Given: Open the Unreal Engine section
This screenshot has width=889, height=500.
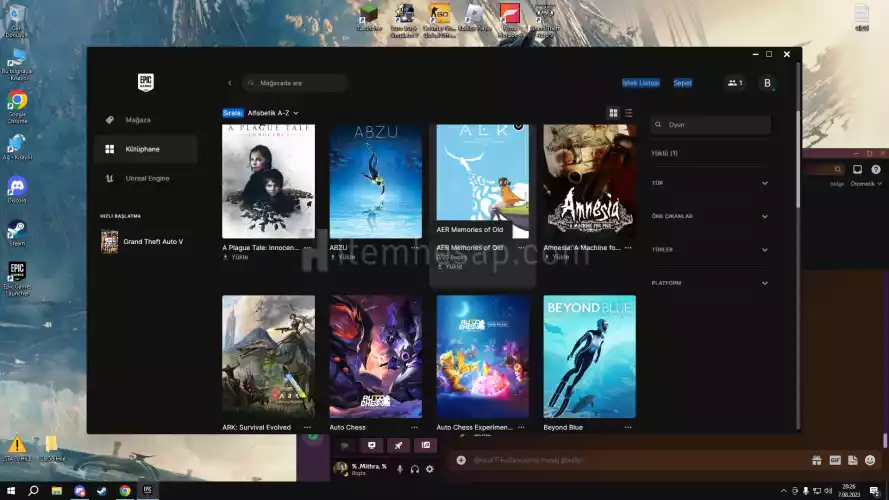Looking at the screenshot, I should click(x=147, y=178).
